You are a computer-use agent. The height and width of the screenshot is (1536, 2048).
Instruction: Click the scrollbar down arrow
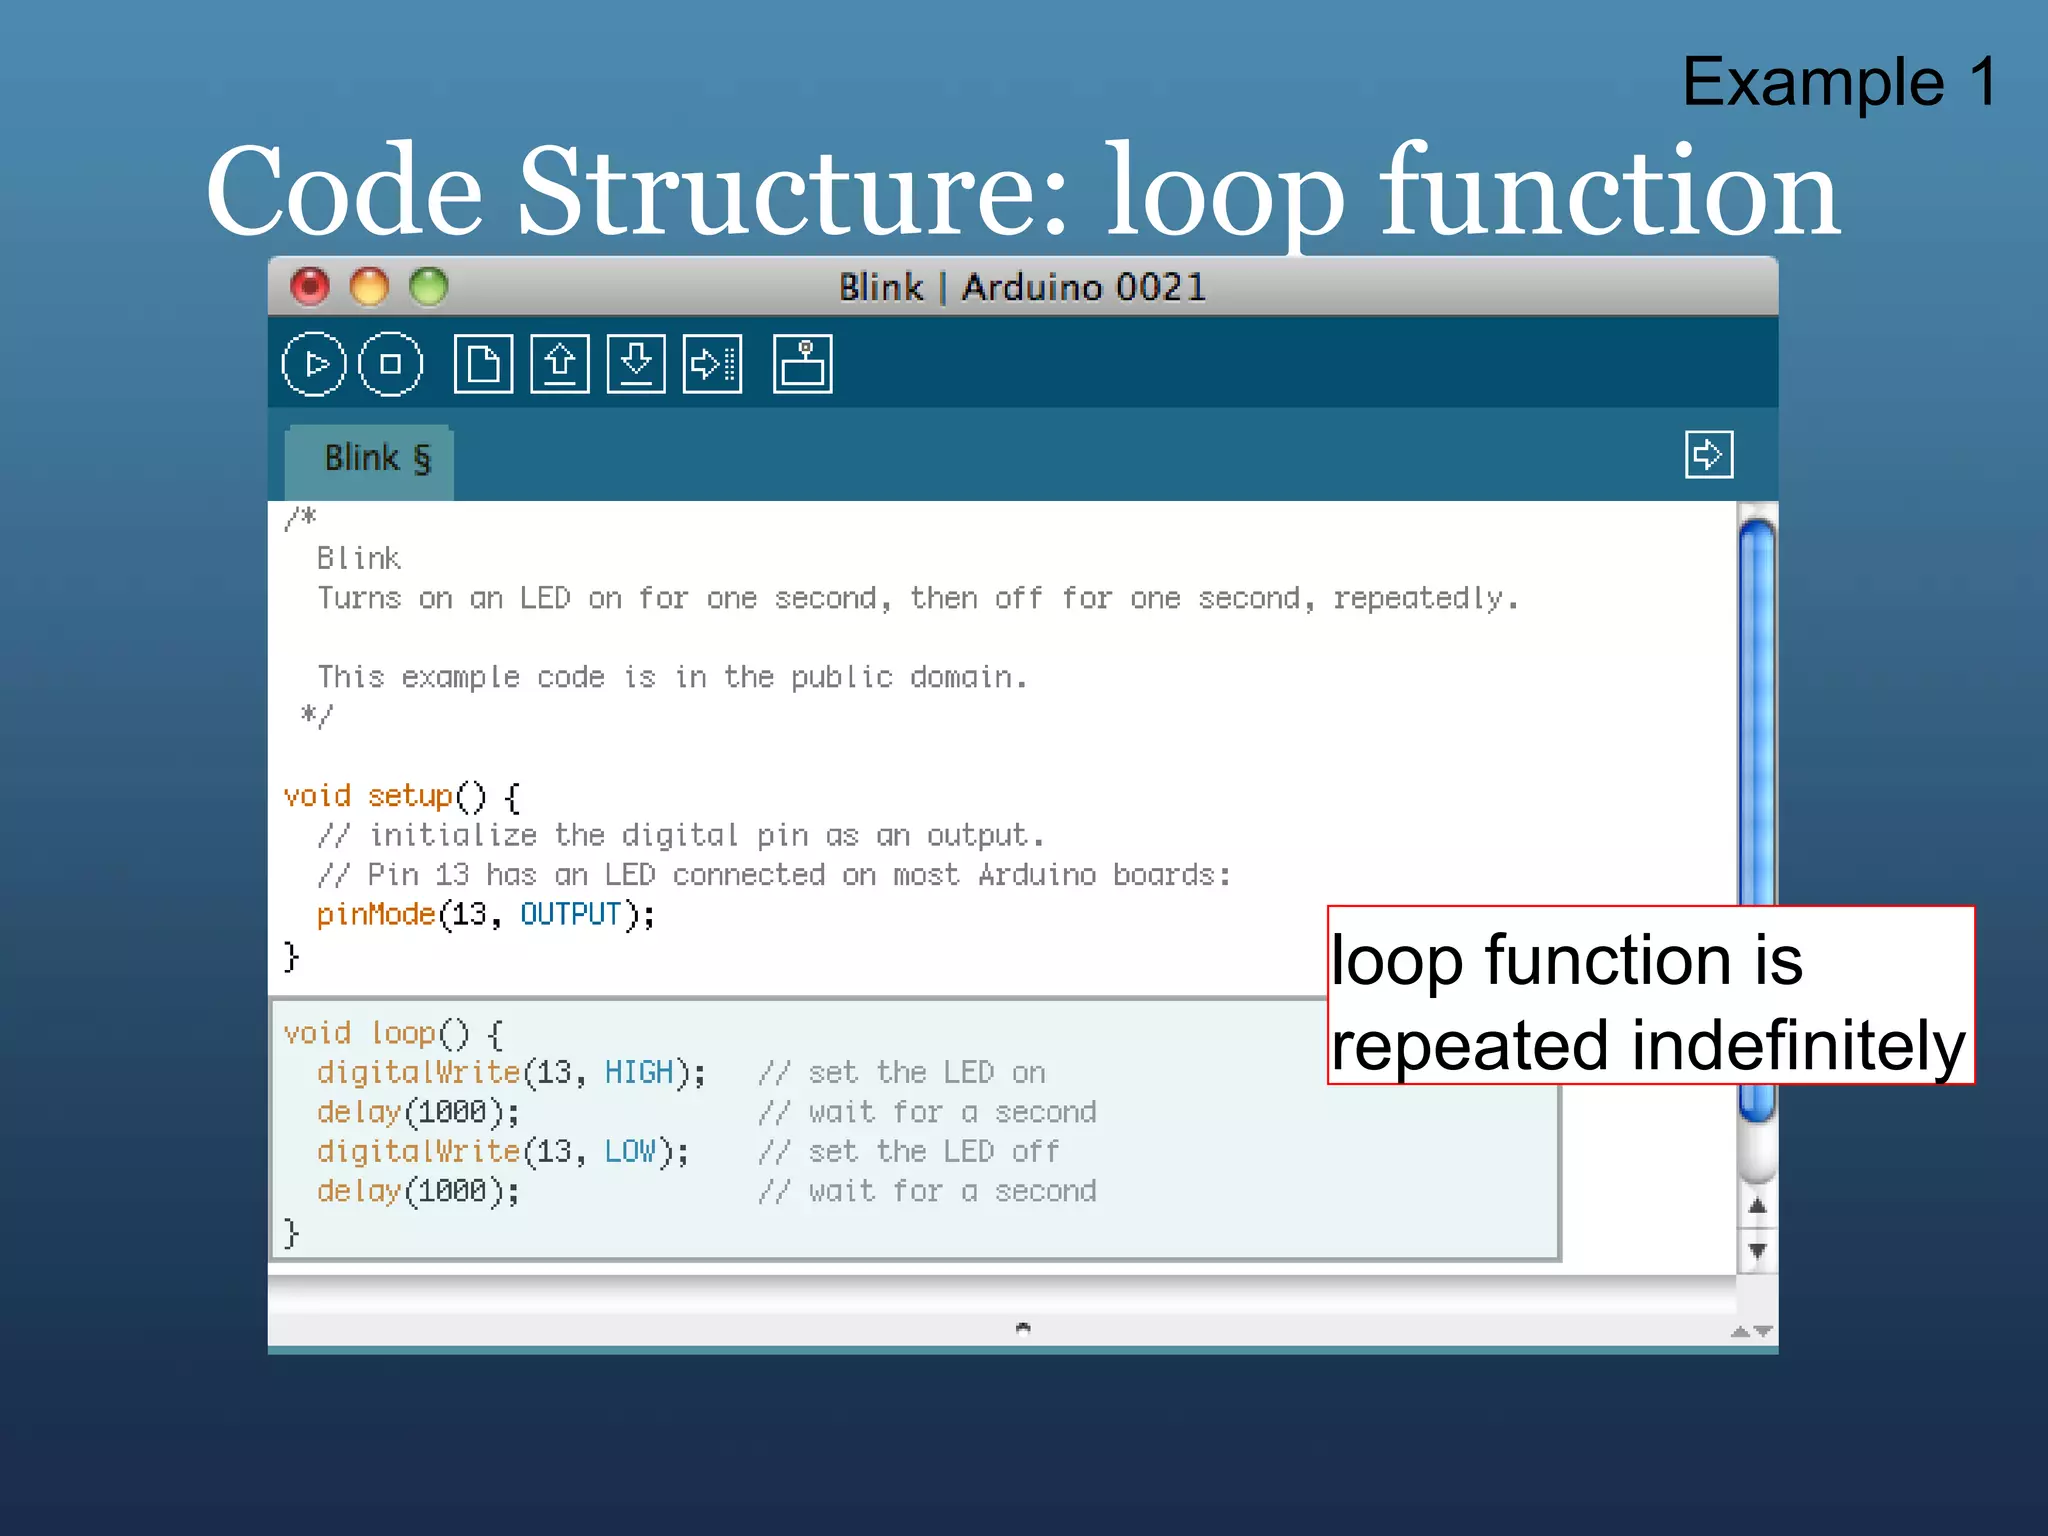click(x=1757, y=1250)
